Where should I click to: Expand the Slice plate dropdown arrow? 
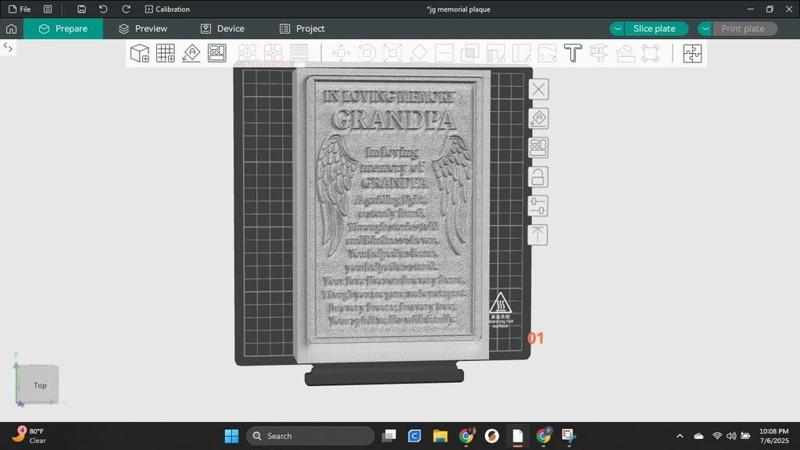coord(617,29)
